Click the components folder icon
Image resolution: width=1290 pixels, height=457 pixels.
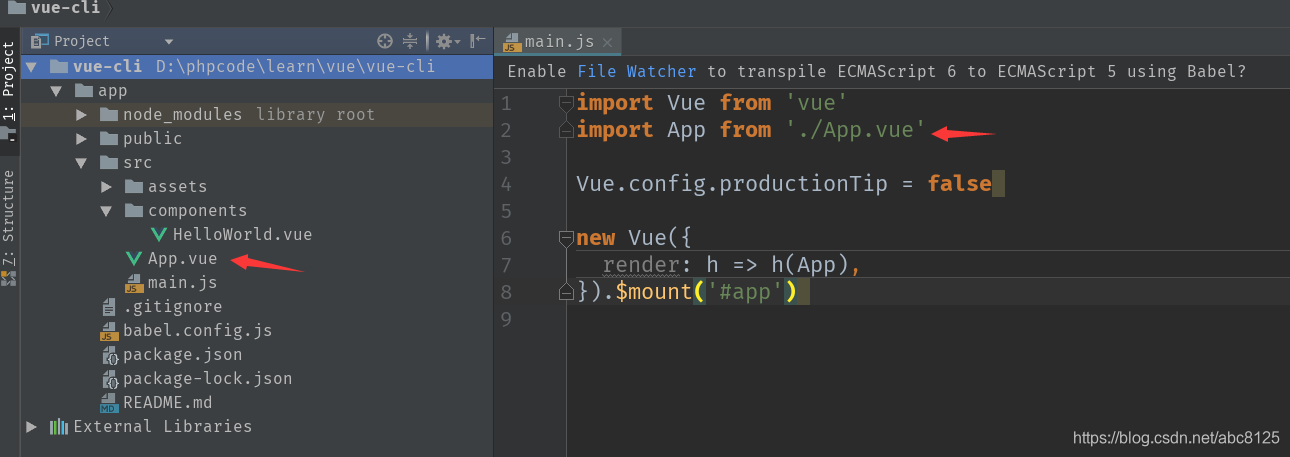tap(133, 211)
